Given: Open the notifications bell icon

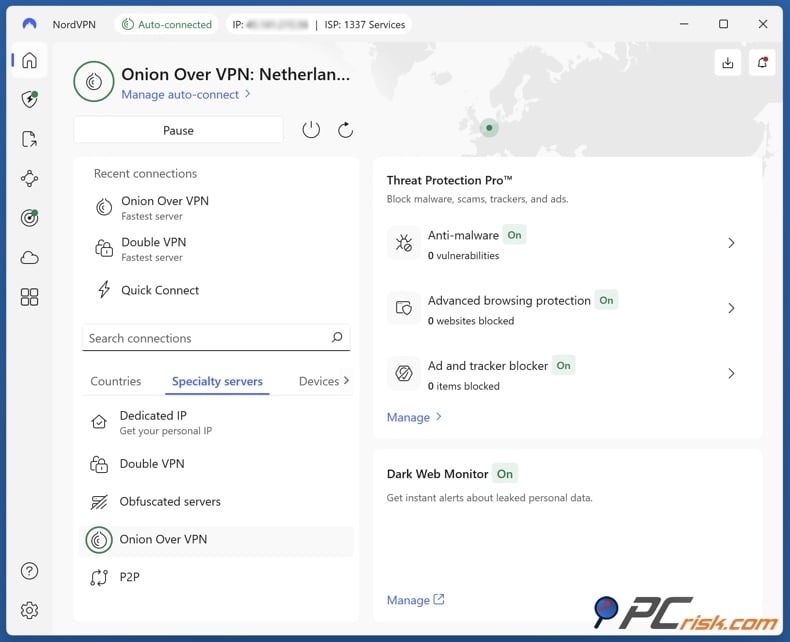Looking at the screenshot, I should point(762,62).
